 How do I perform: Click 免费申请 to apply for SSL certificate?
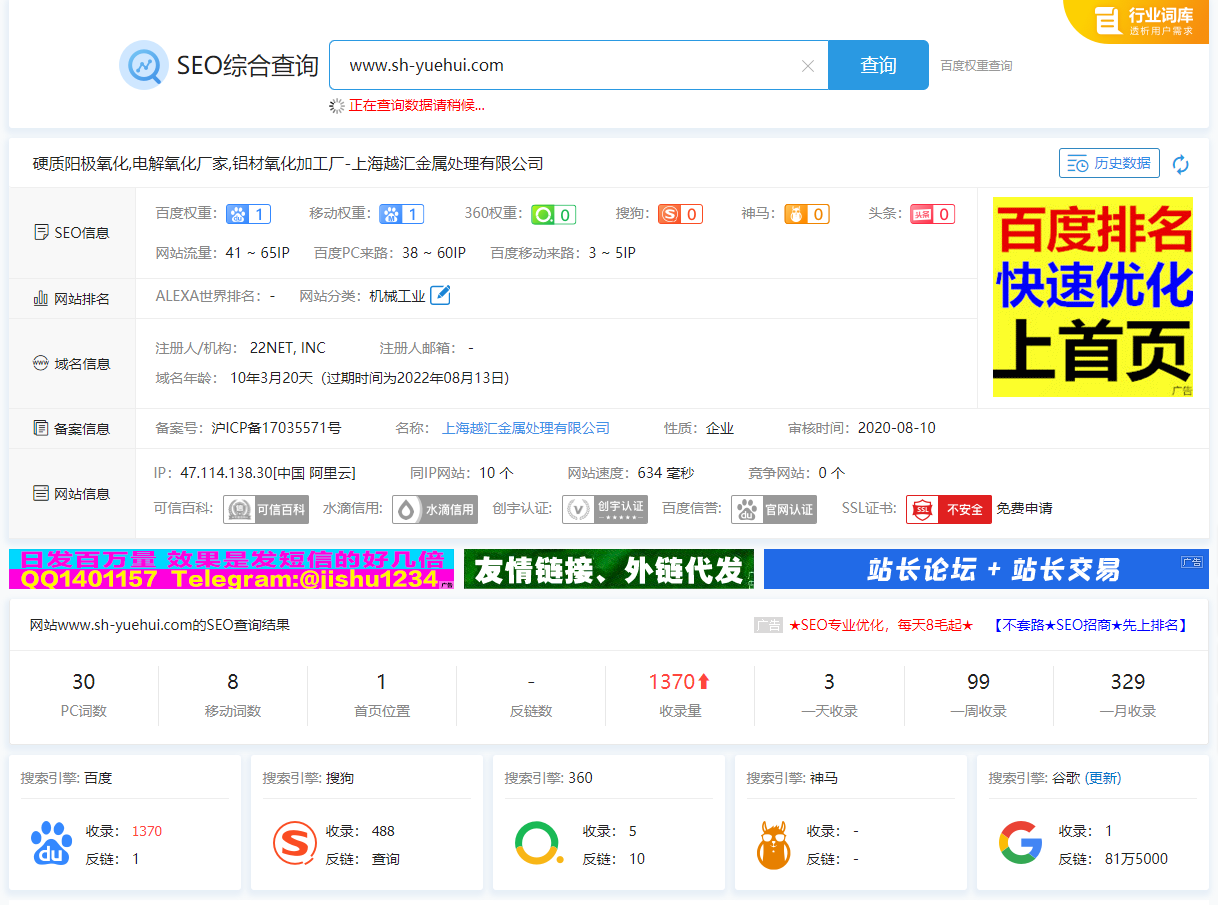(x=1022, y=509)
